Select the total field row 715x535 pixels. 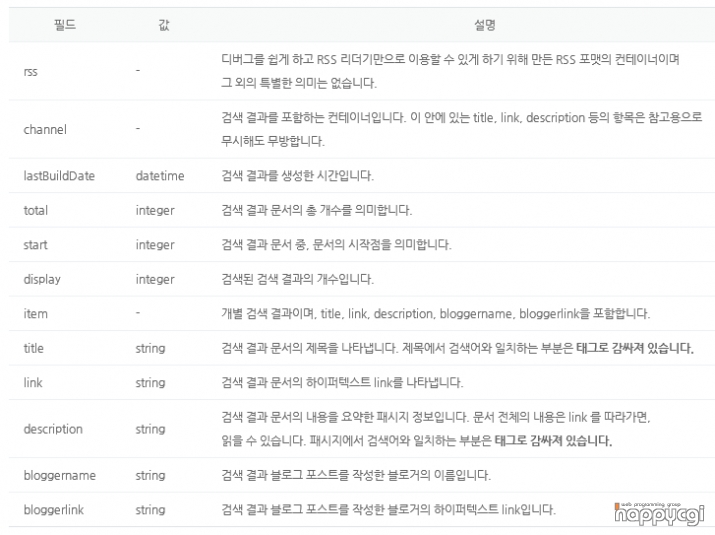(x=362, y=210)
